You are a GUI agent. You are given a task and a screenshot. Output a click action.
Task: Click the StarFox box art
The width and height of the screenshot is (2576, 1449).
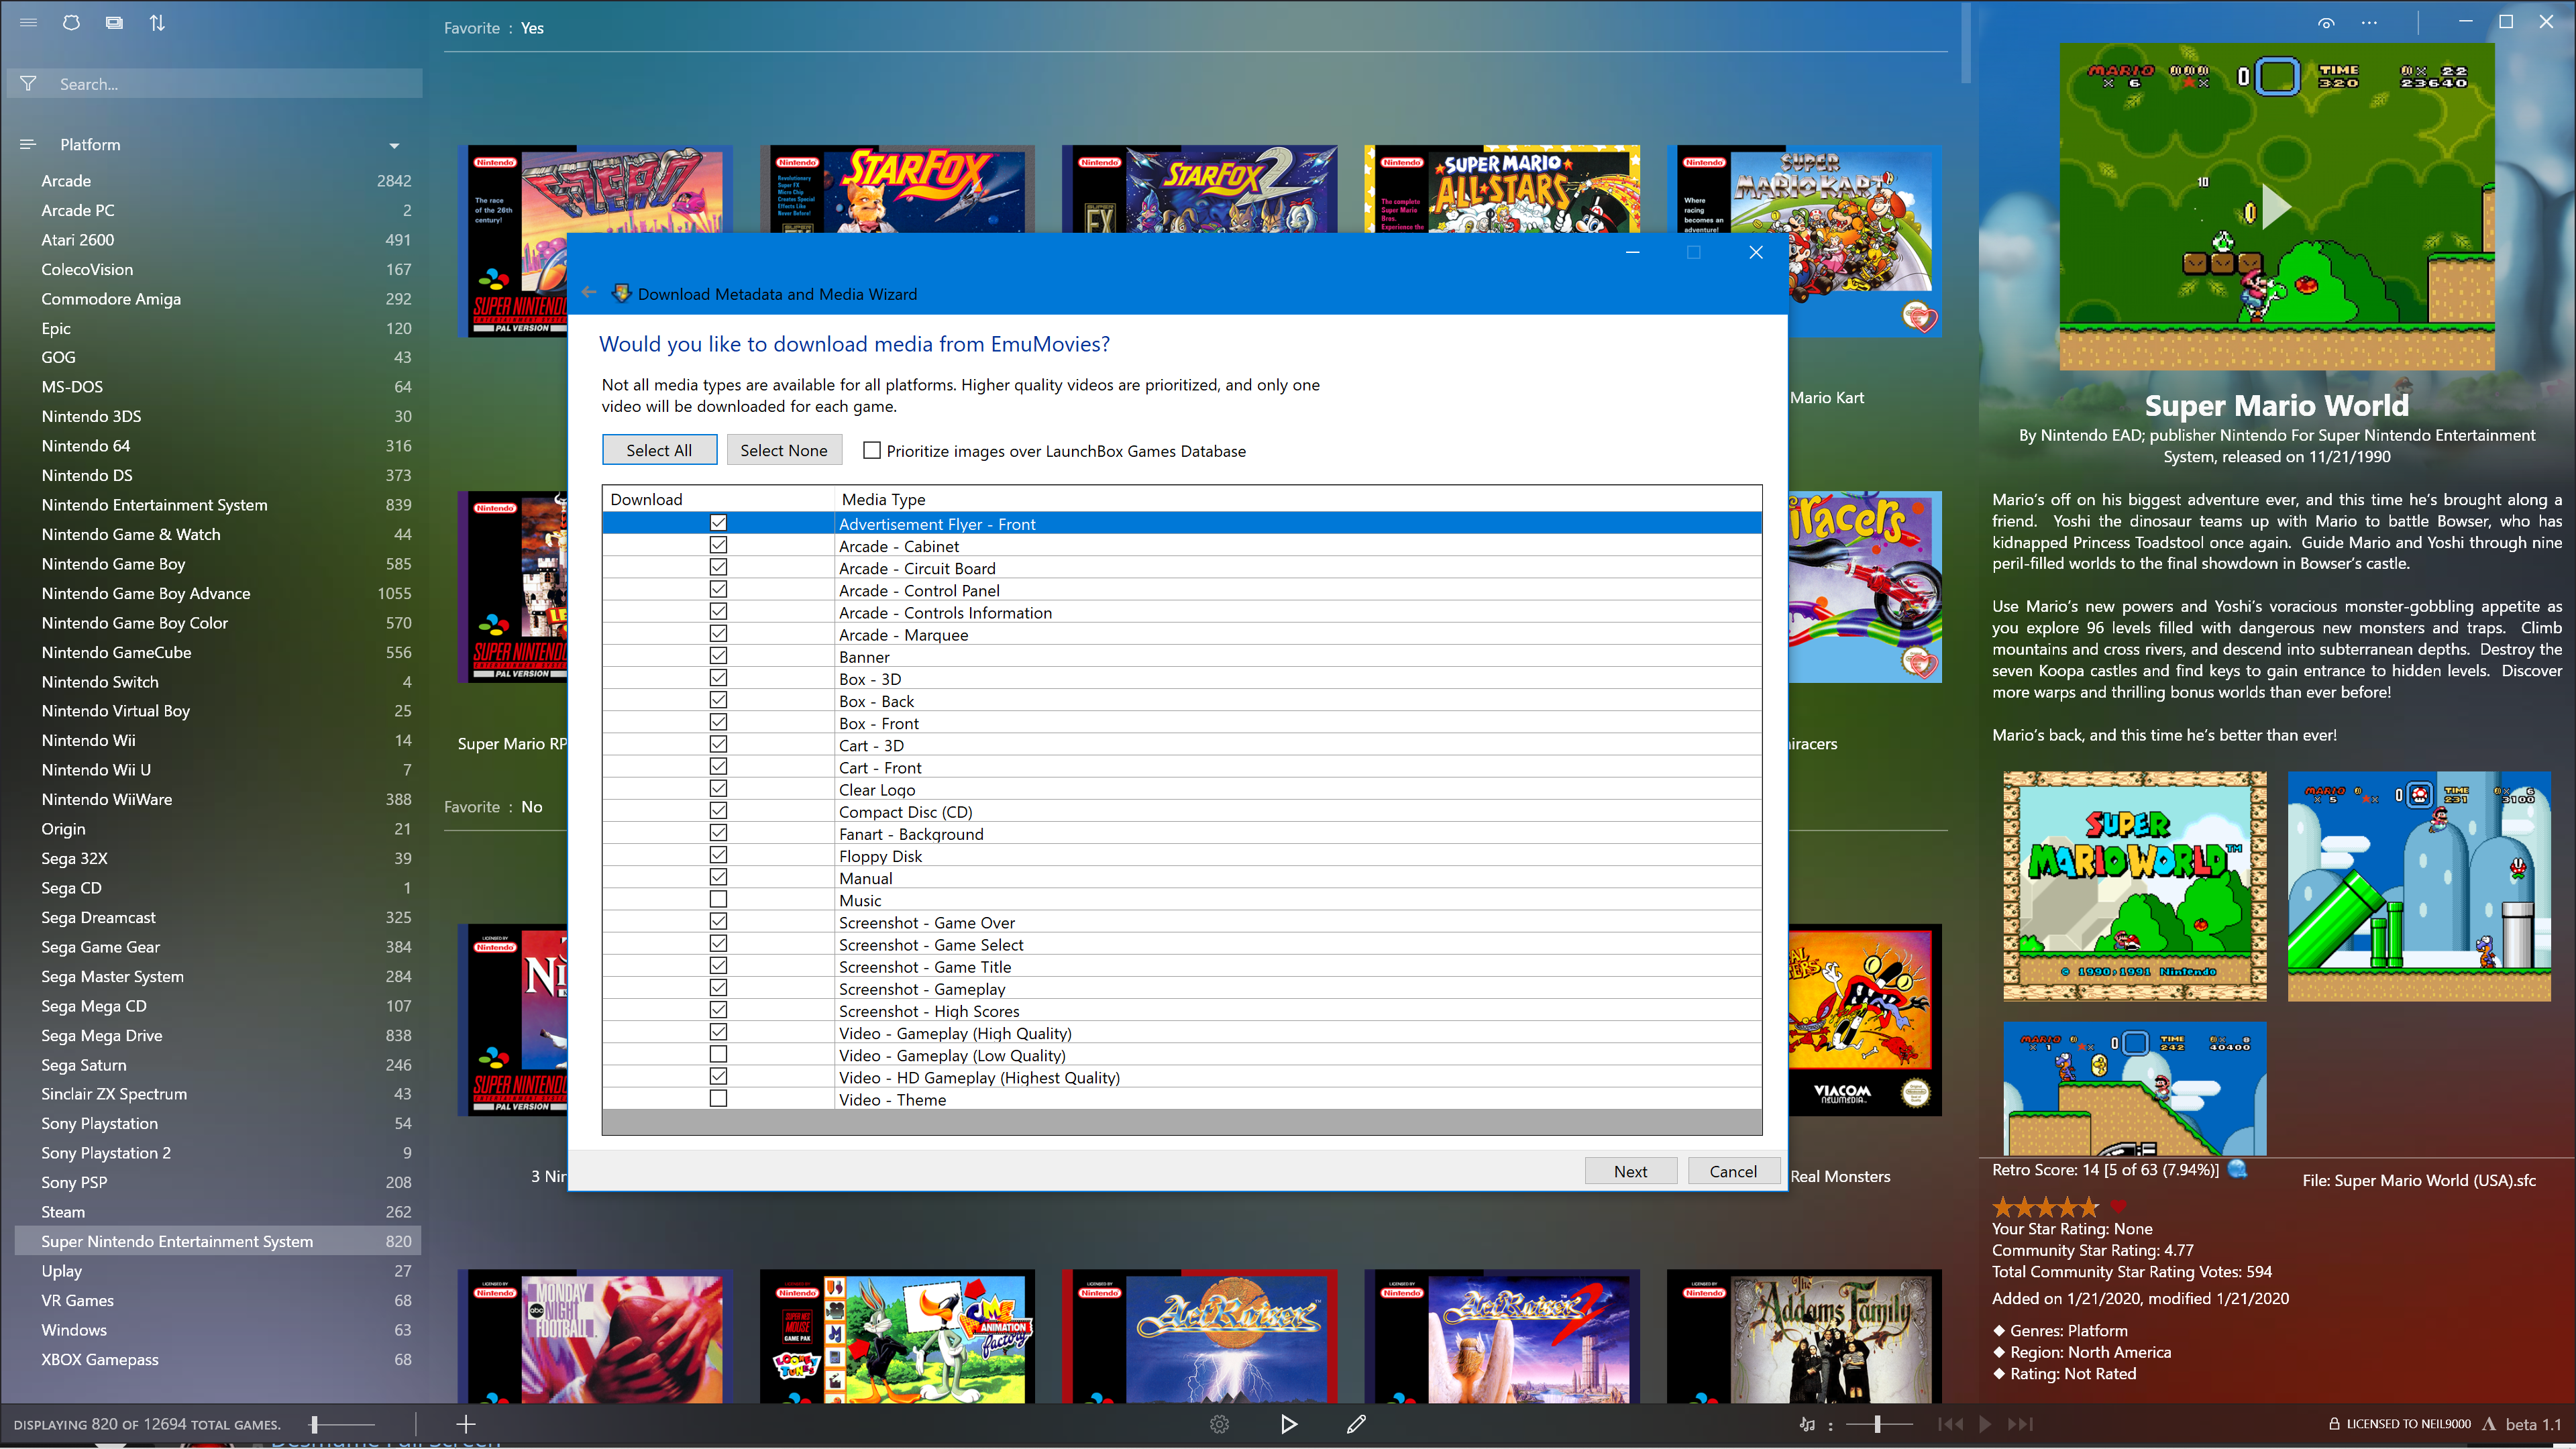point(897,190)
